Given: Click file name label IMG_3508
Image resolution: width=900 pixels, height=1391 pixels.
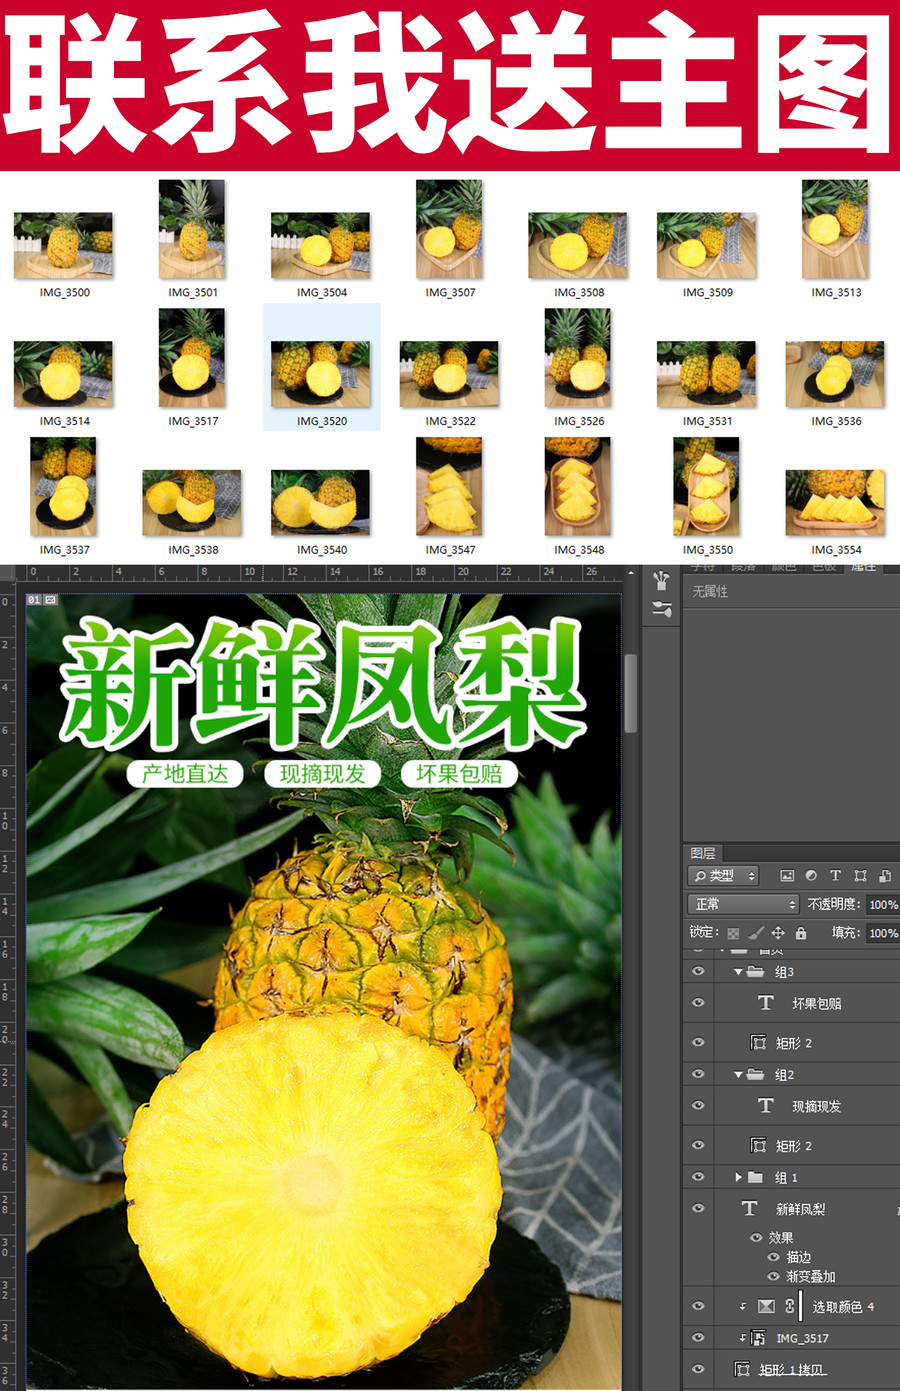Looking at the screenshot, I should pos(579,293).
